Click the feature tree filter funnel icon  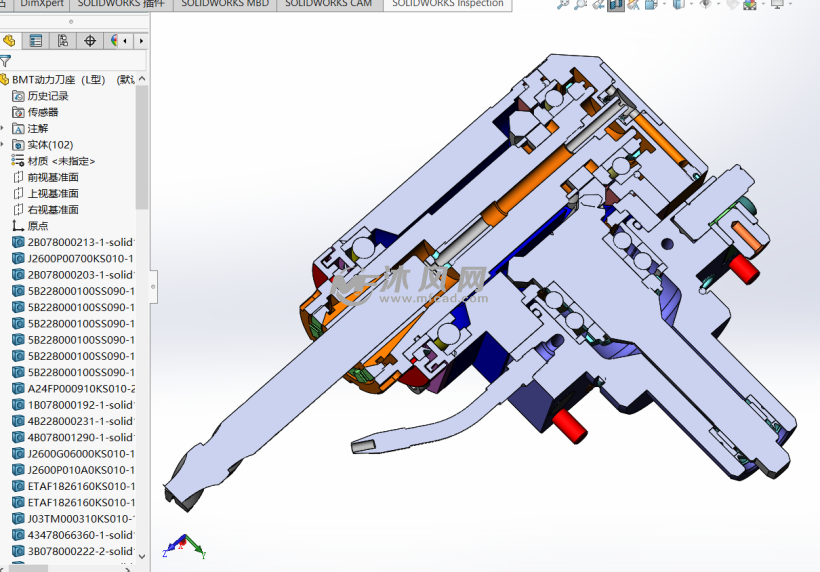tap(6, 62)
